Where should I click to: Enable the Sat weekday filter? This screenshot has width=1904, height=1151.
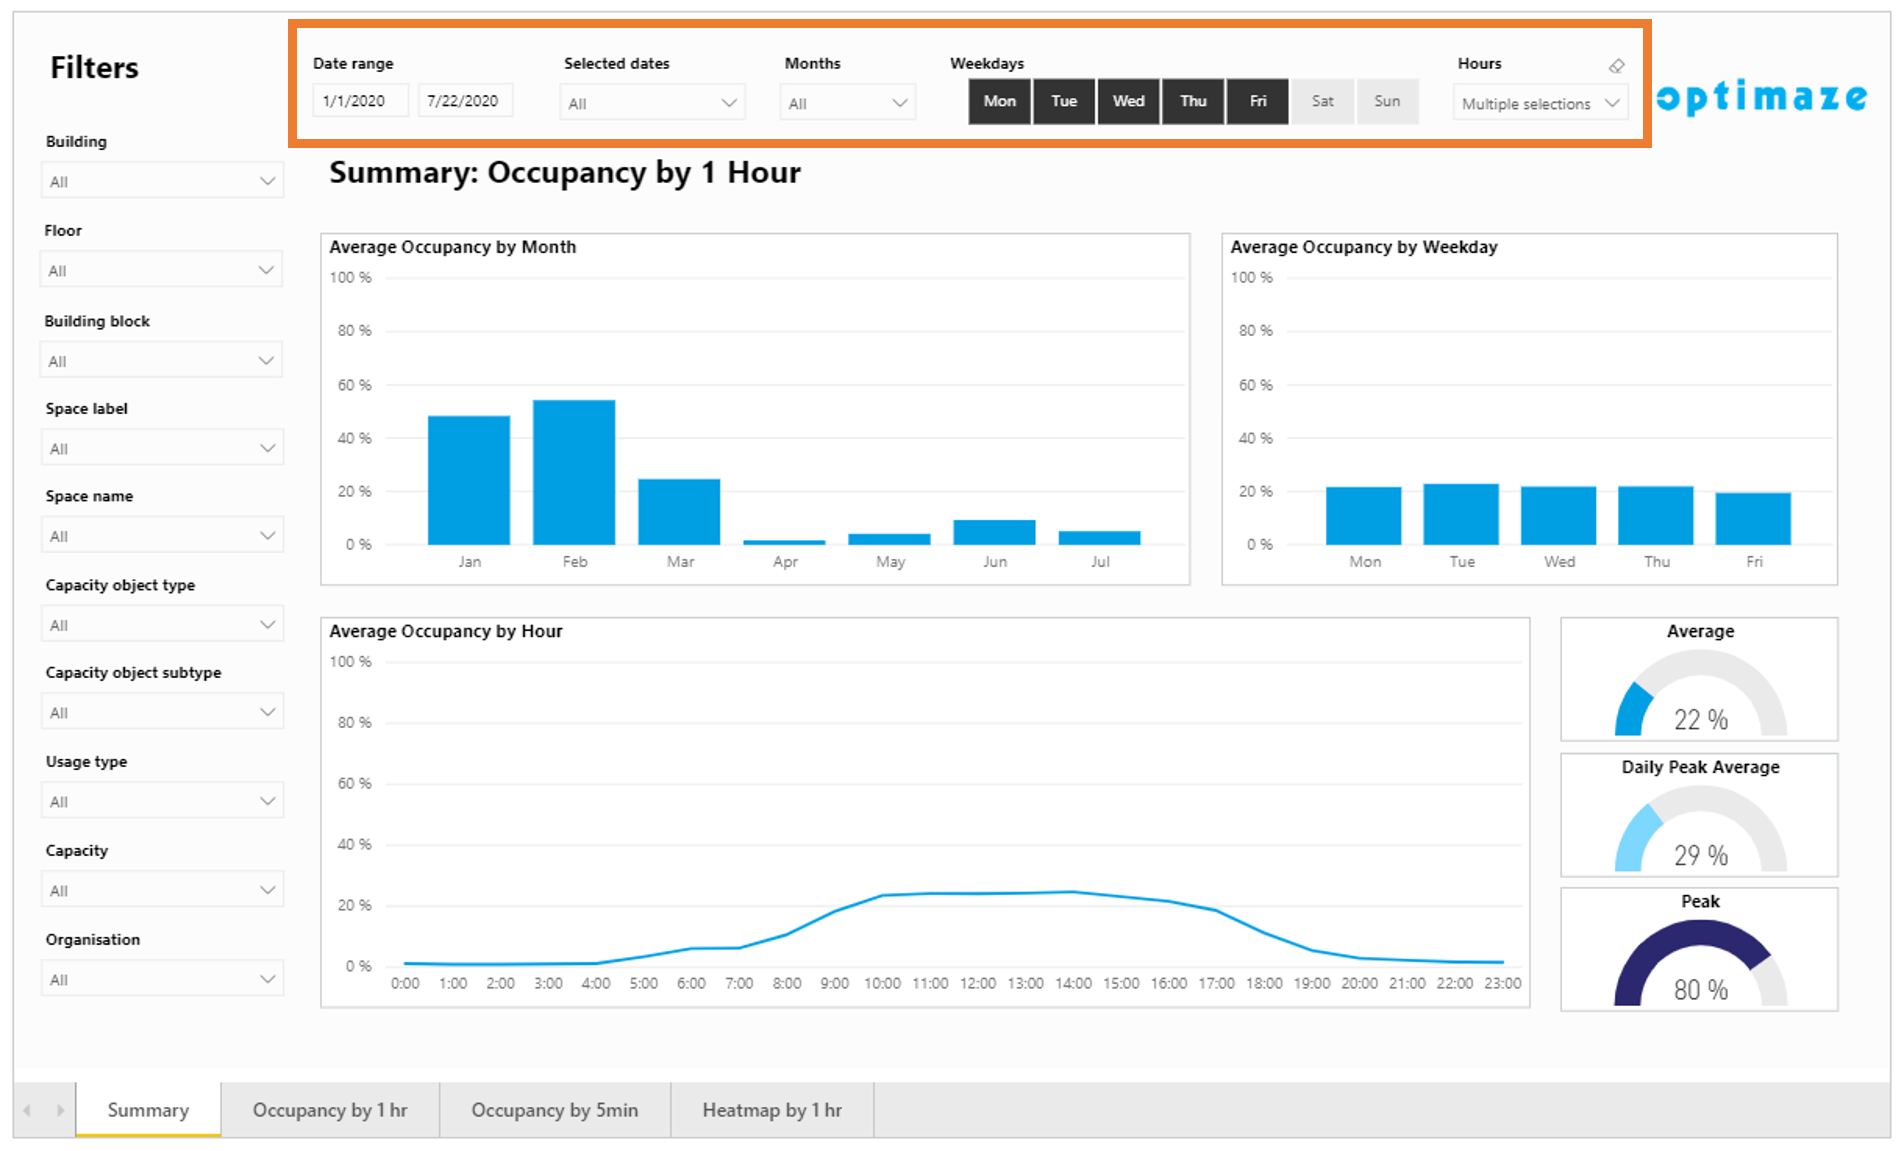pyautogui.click(x=1322, y=101)
